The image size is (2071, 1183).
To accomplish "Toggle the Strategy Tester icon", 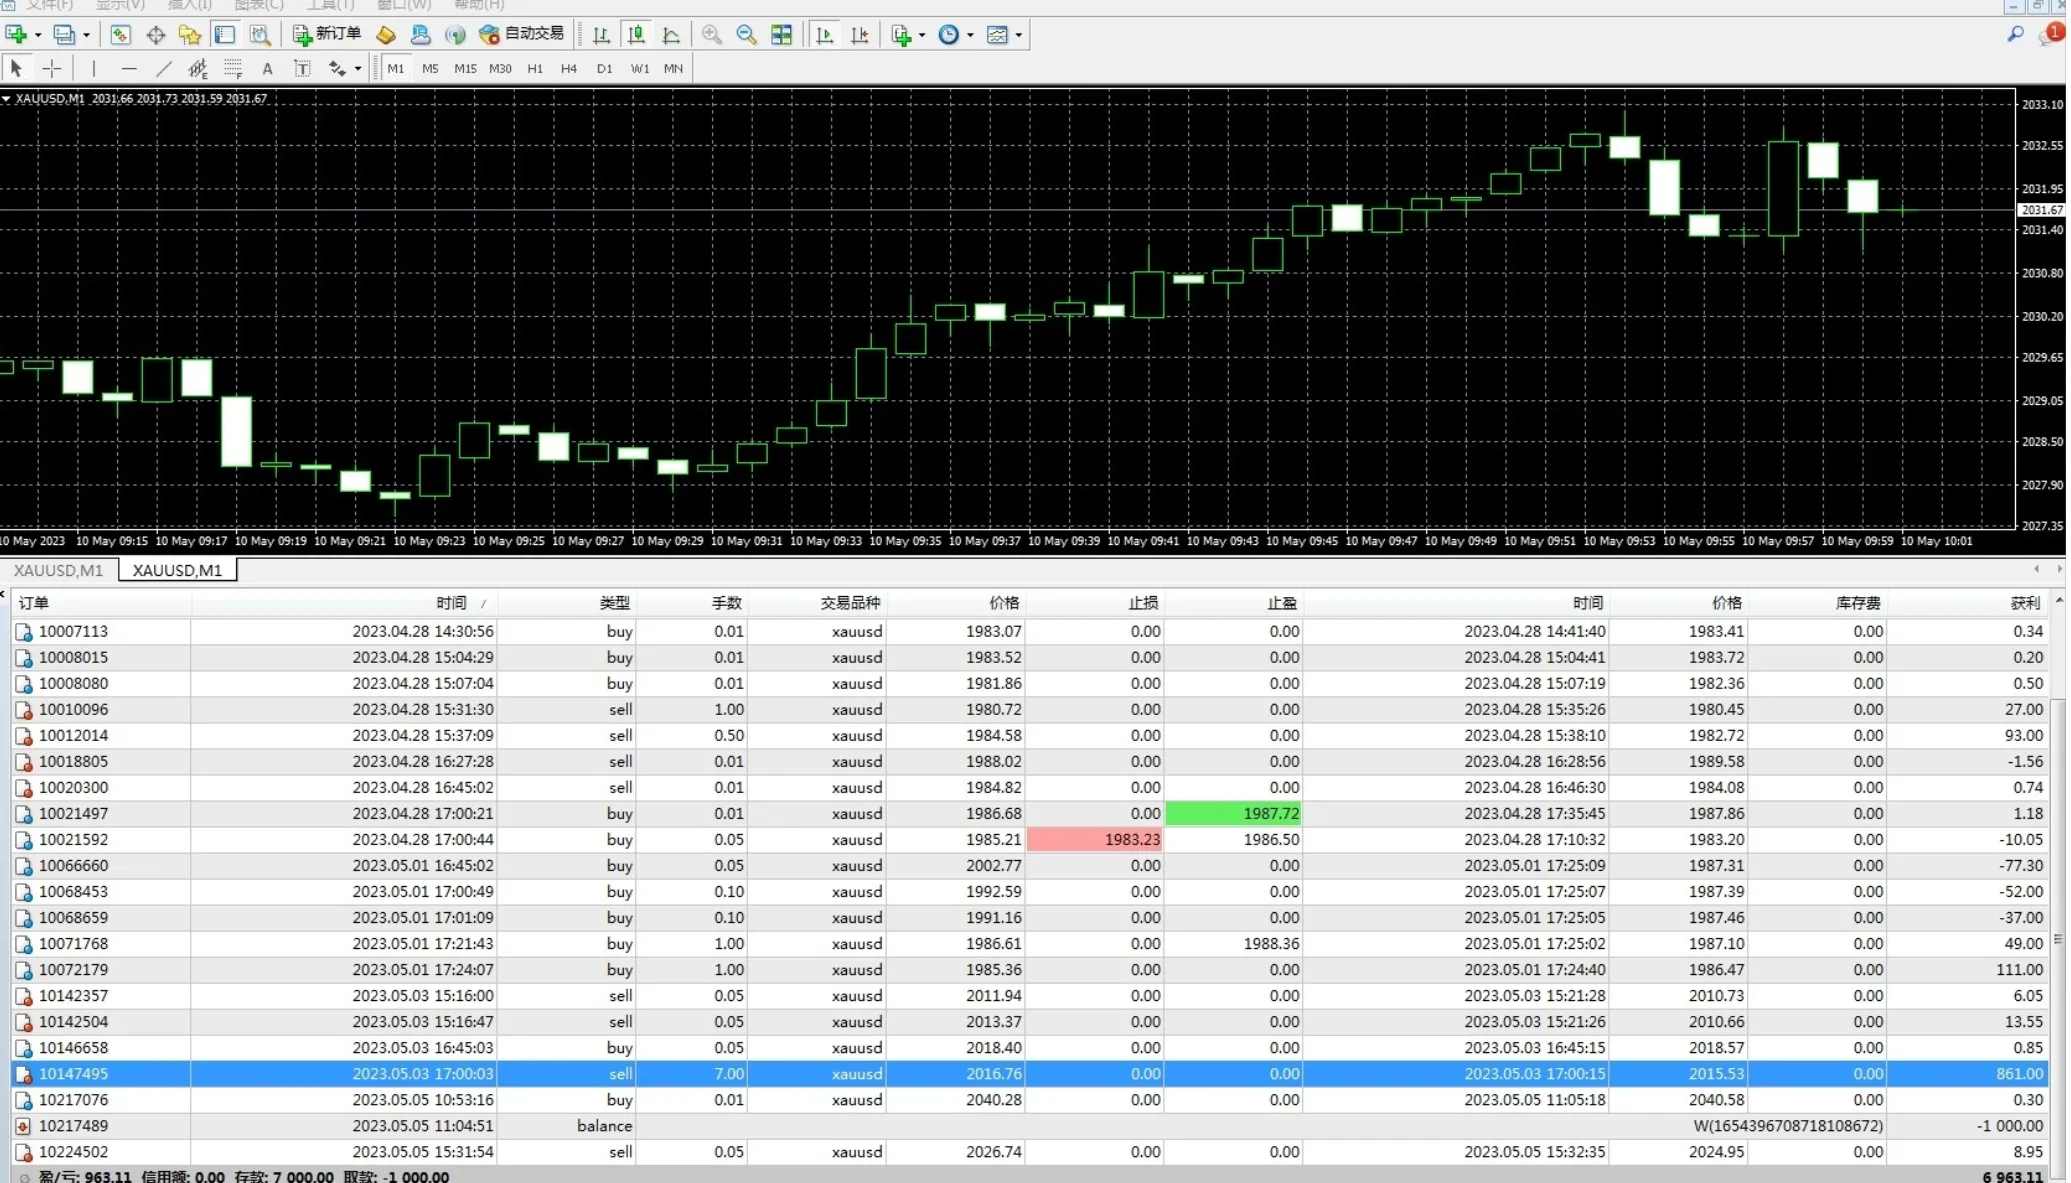I will (260, 35).
